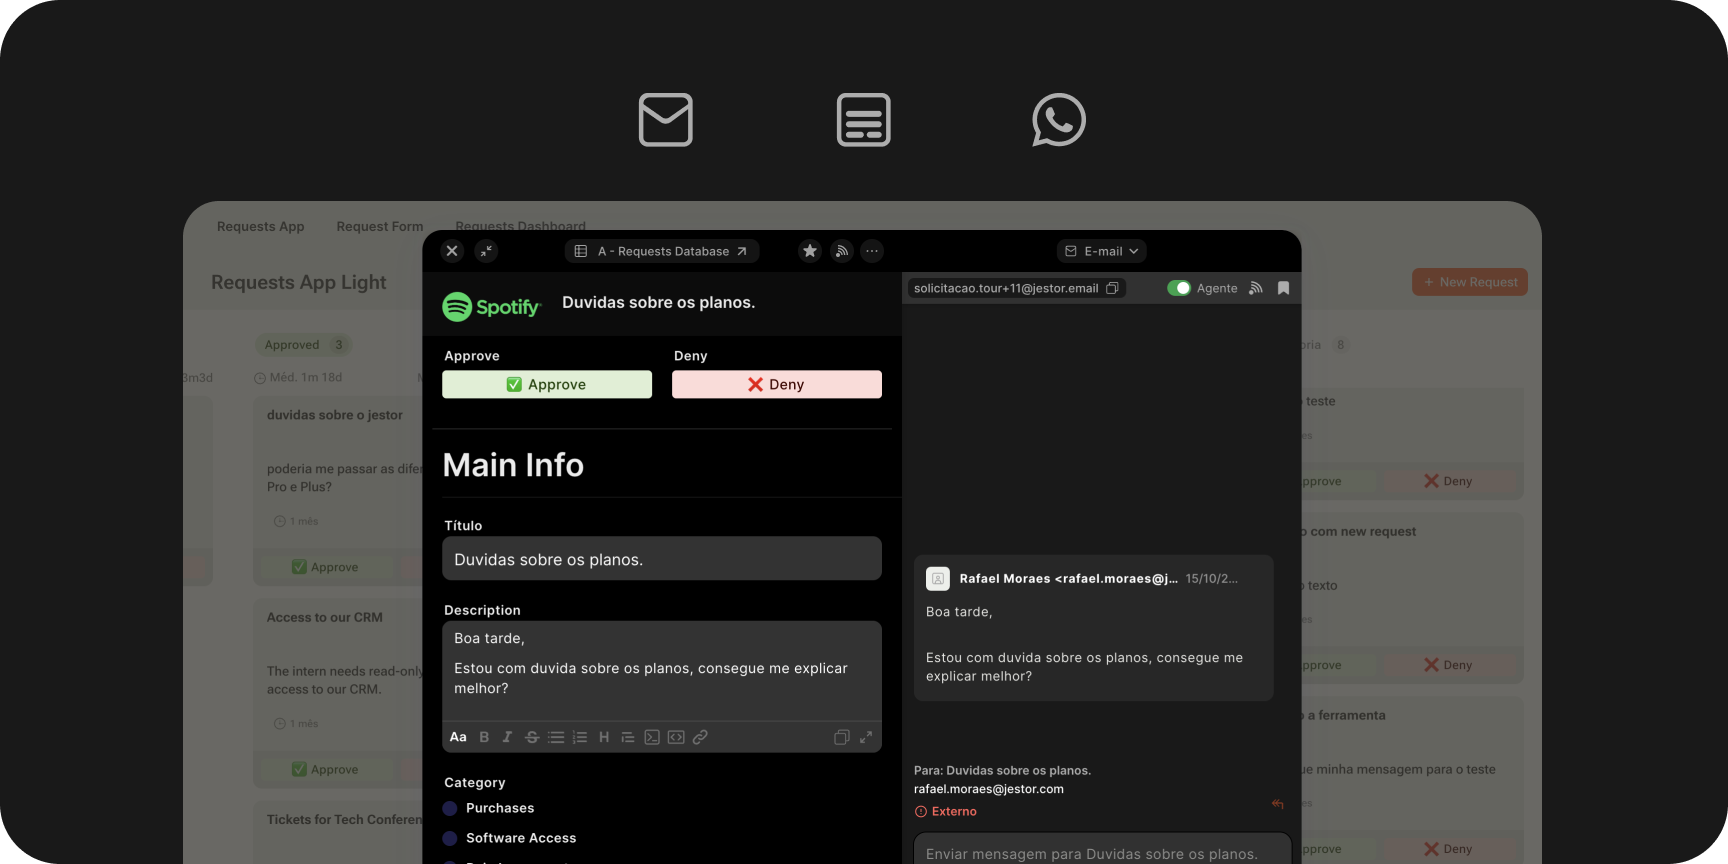
Task: Expand the description editor to fullscreen
Action: (x=866, y=737)
